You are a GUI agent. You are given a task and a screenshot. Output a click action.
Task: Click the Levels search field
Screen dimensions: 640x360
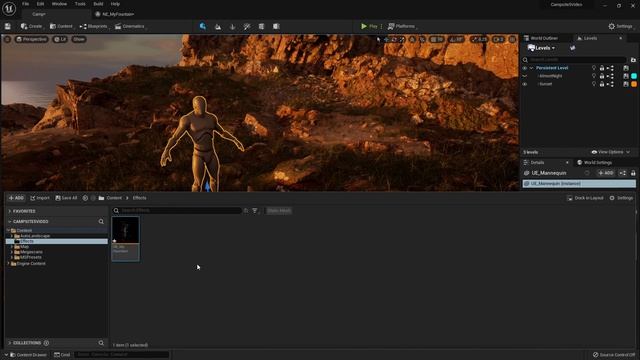[x=576, y=60]
